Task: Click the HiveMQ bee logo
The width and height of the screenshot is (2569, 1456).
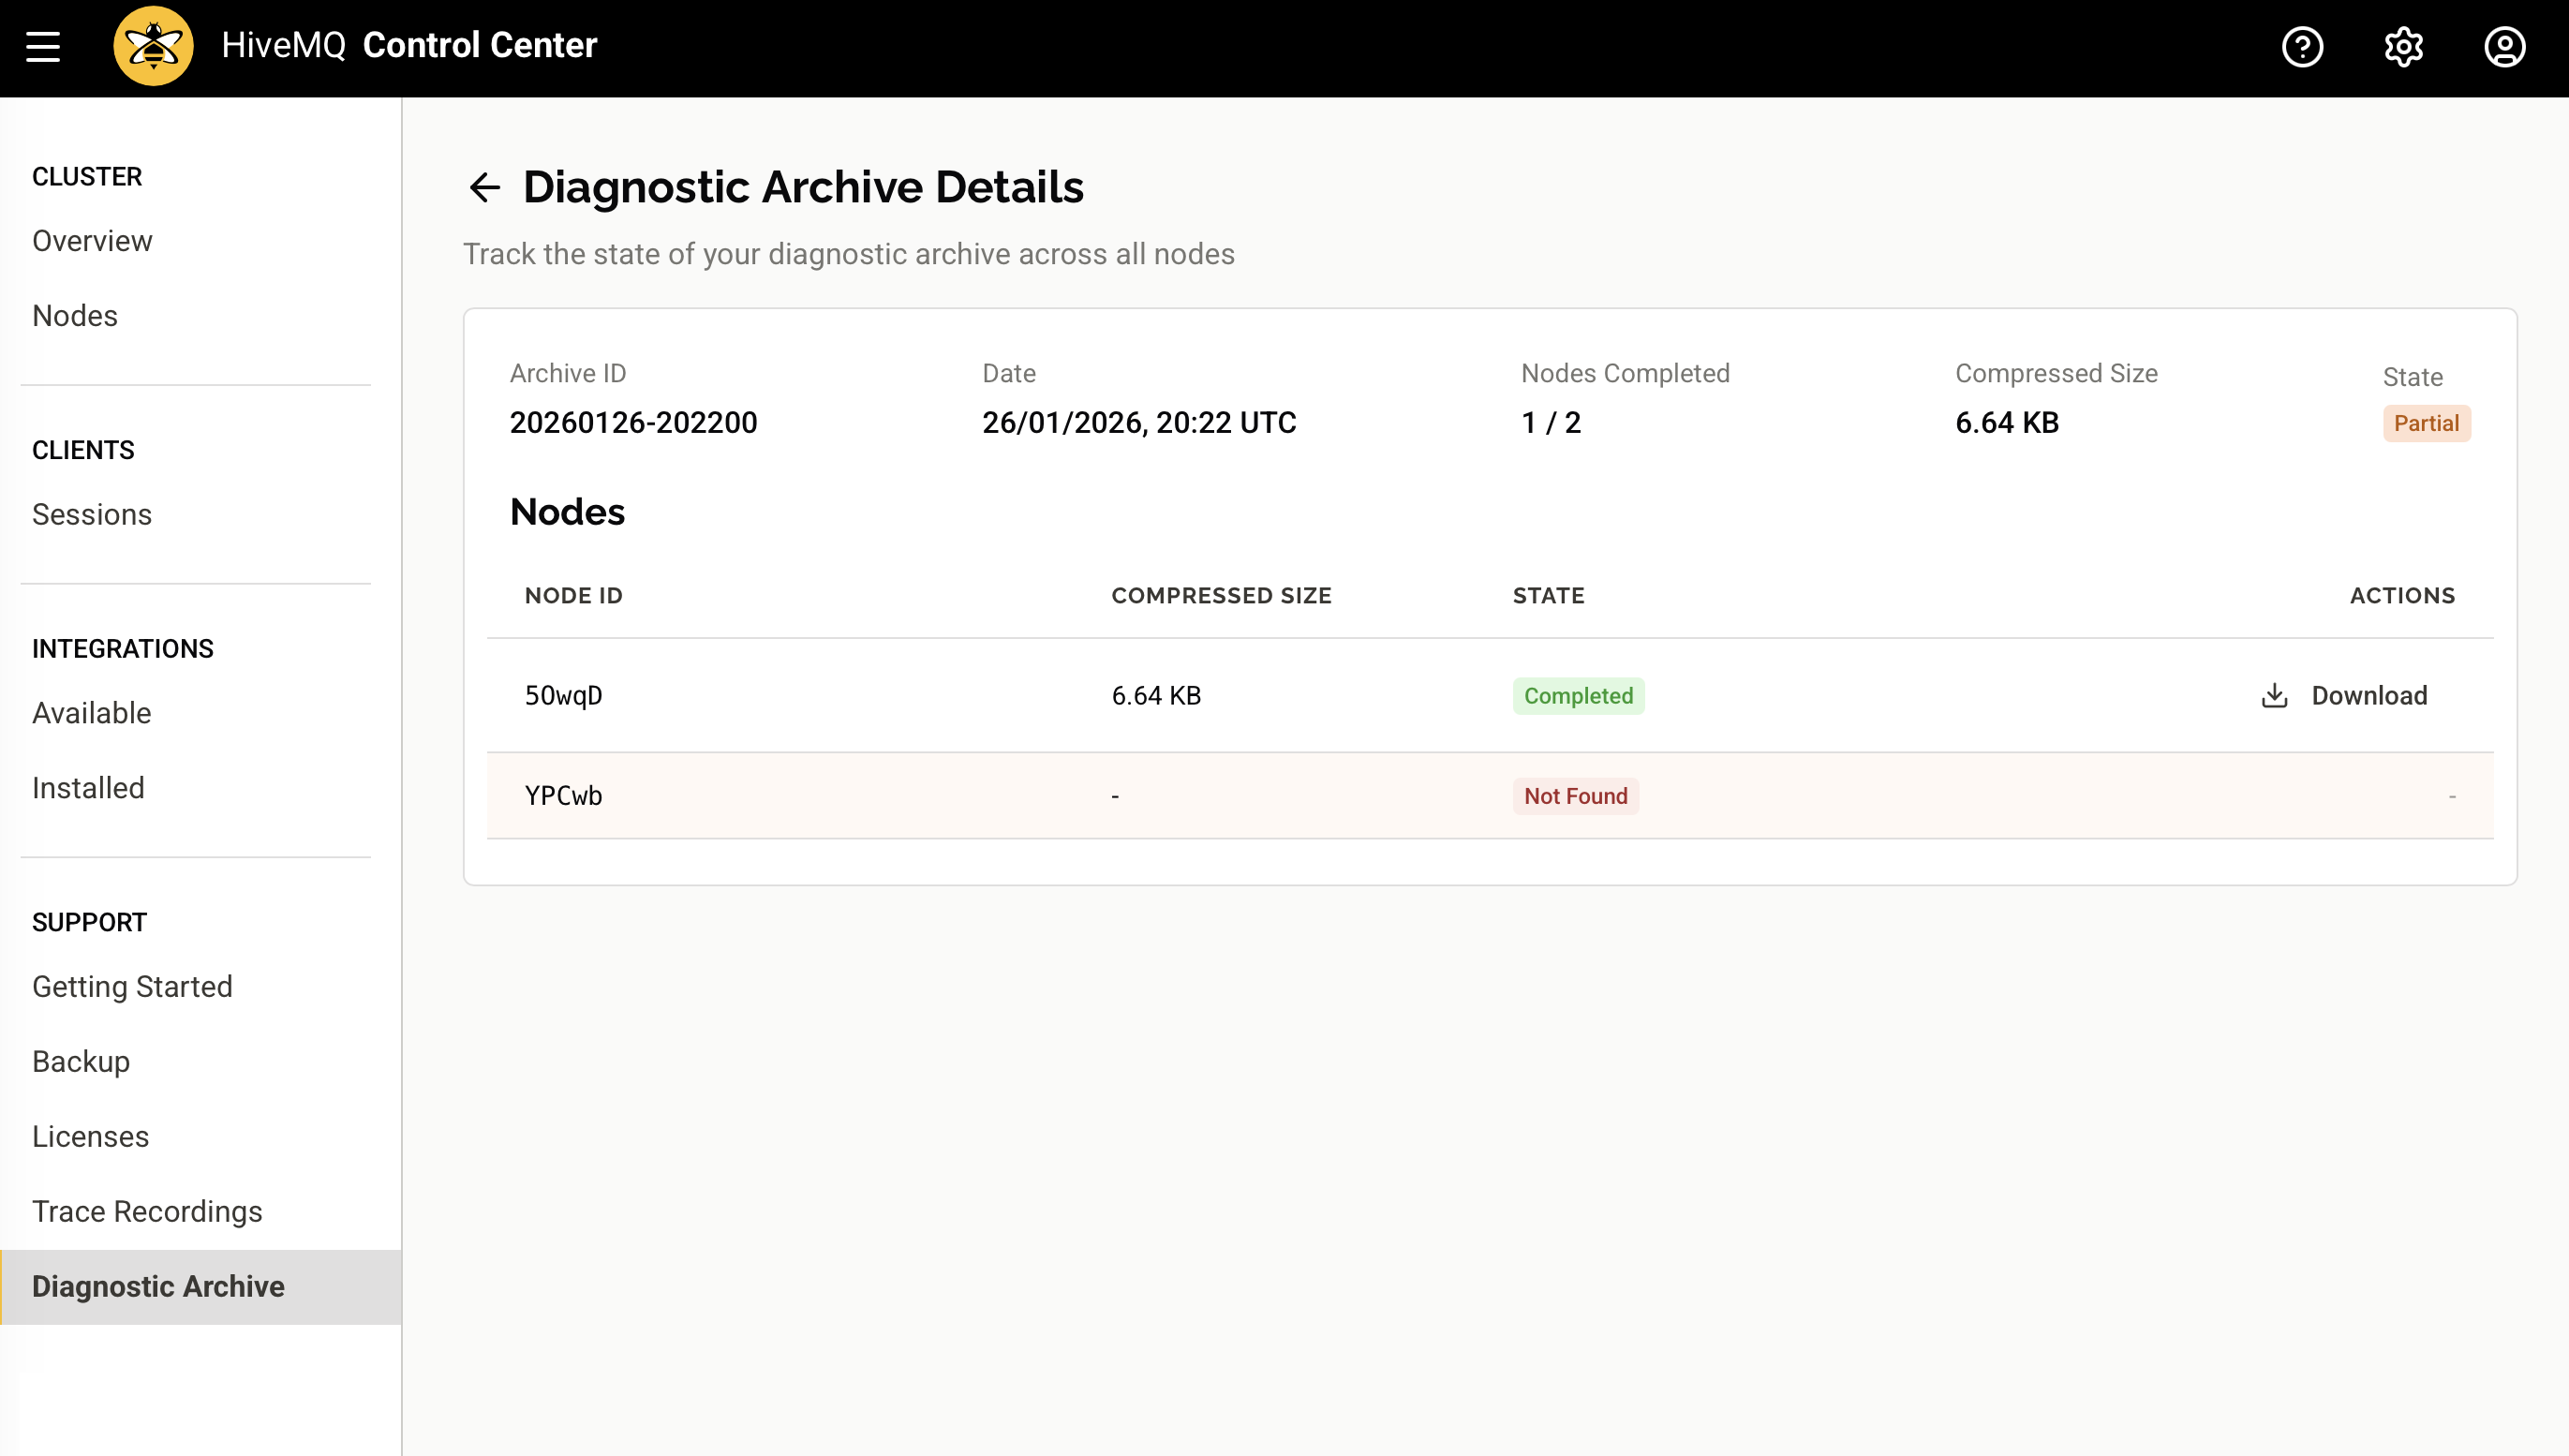Action: (152, 44)
